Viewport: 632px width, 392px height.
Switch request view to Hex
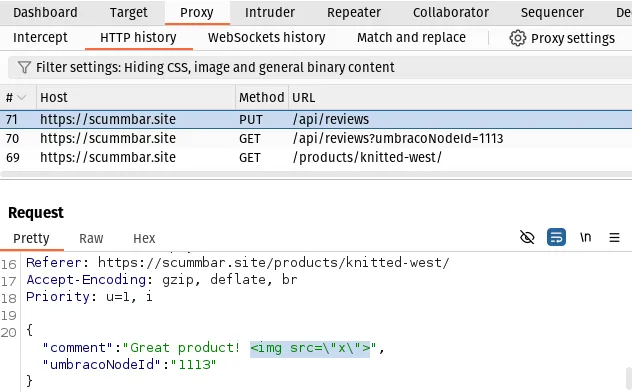tap(144, 239)
